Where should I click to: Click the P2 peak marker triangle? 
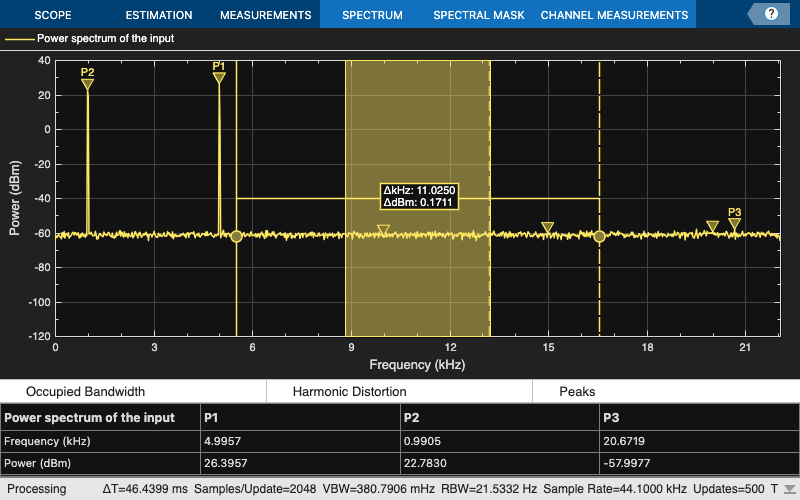[87, 84]
